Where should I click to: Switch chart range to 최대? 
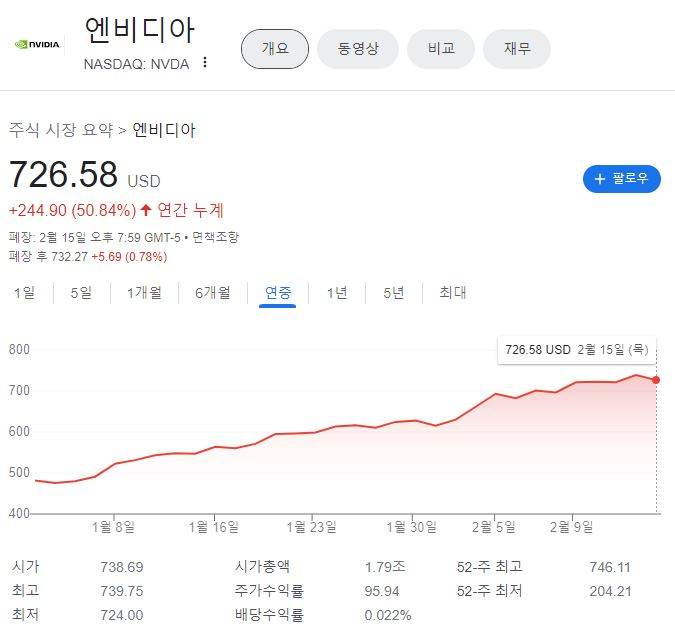point(452,293)
